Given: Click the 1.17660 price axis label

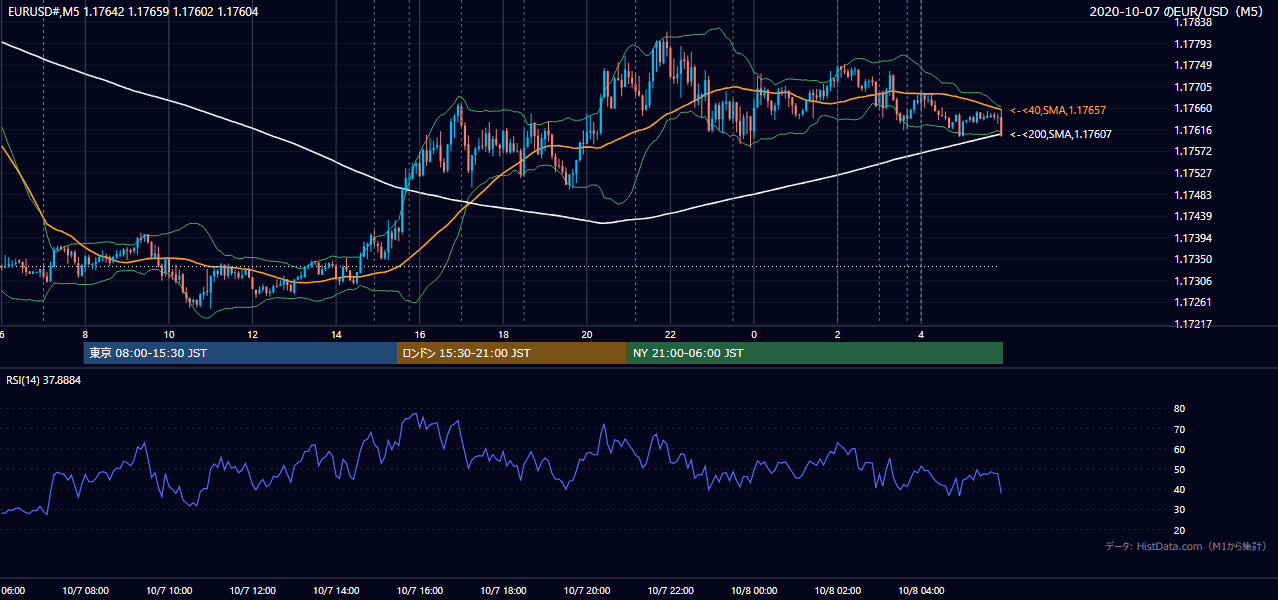Looking at the screenshot, I should [1193, 108].
